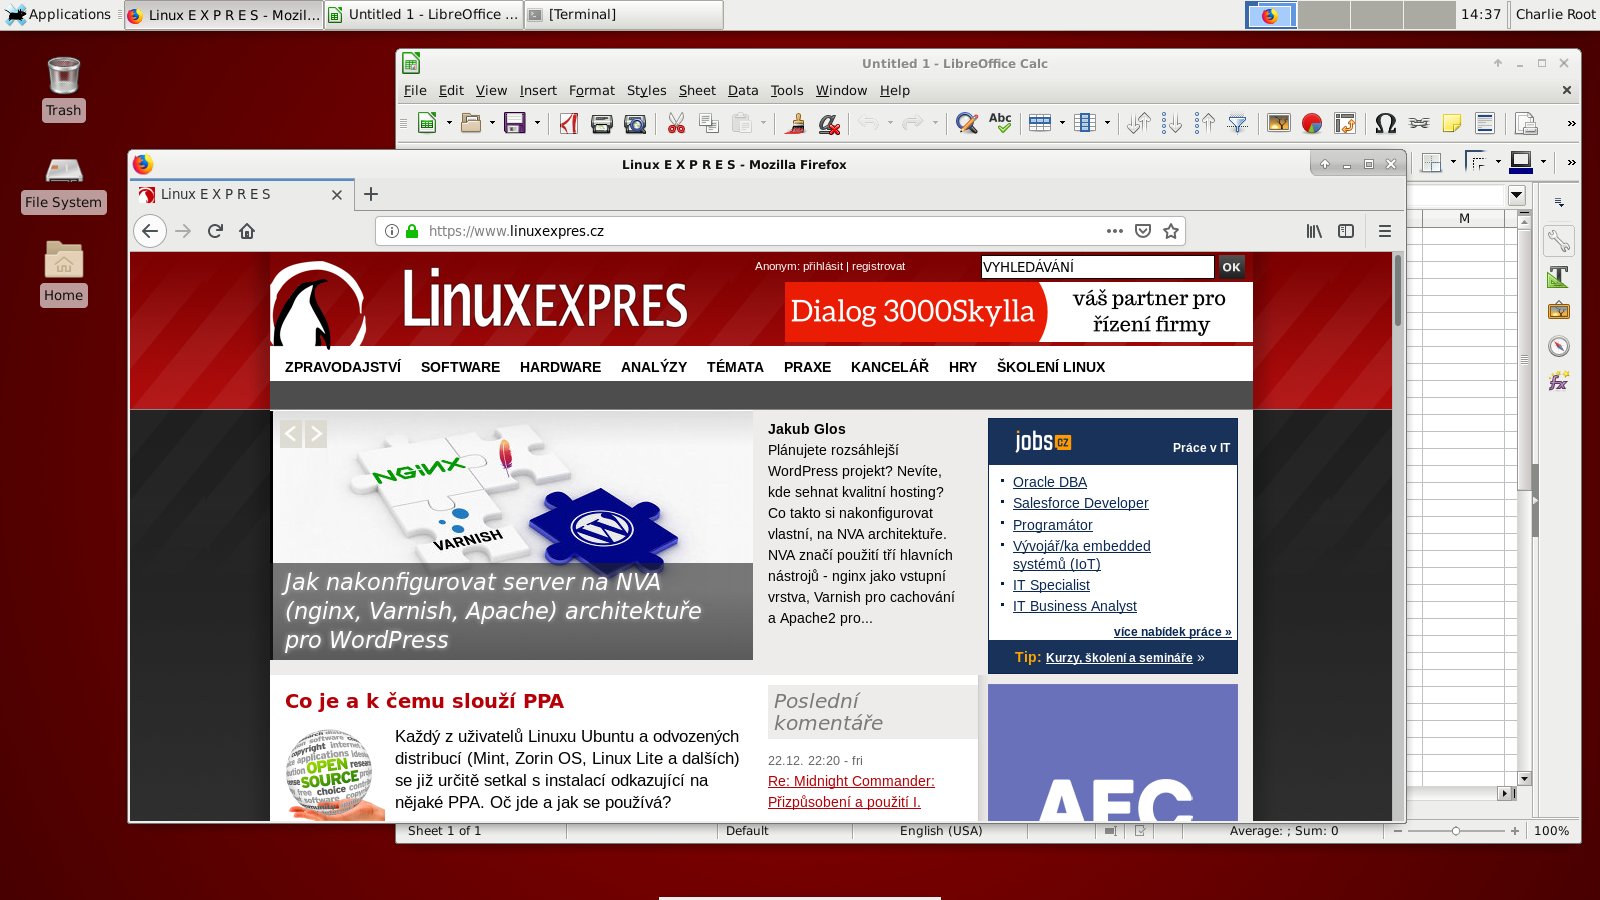Open a new Firefox tab with plus button
The width and height of the screenshot is (1600, 900).
click(371, 194)
